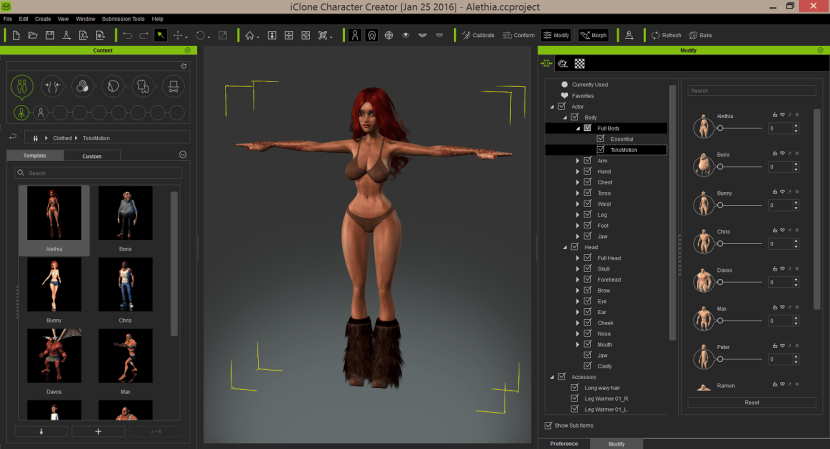Open the Submission Tools menu
830x449 pixels.
(124, 18)
